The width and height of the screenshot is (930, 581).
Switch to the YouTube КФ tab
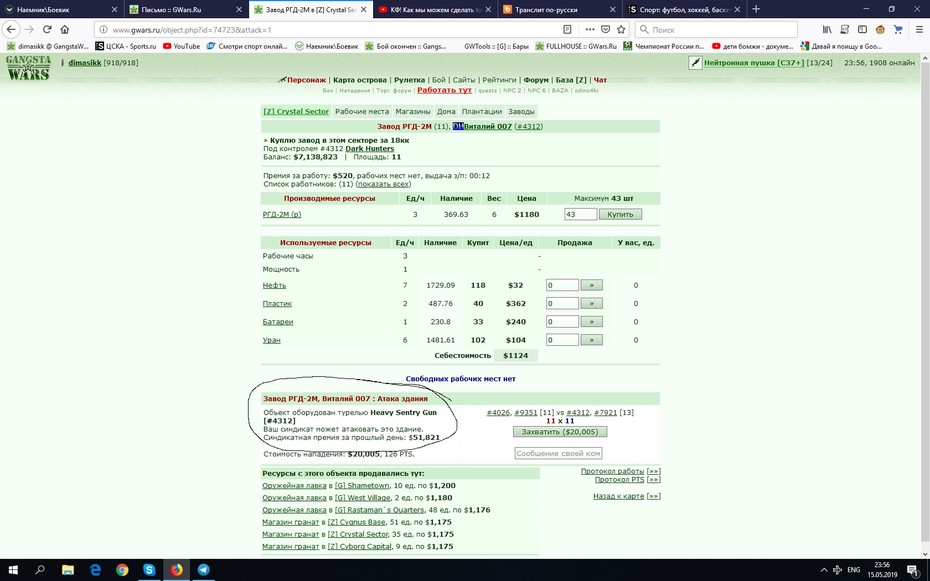point(435,9)
